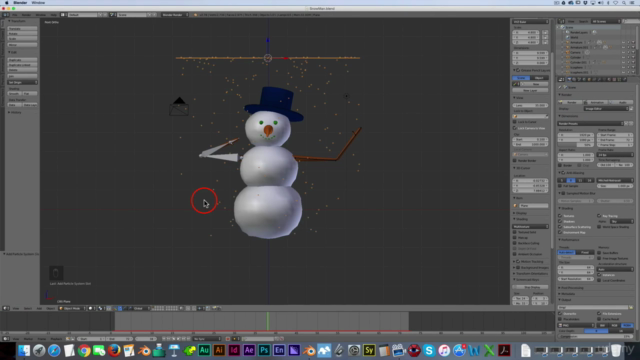
Task: Toggle the Lock Camera to View checkbox
Action: [515, 128]
